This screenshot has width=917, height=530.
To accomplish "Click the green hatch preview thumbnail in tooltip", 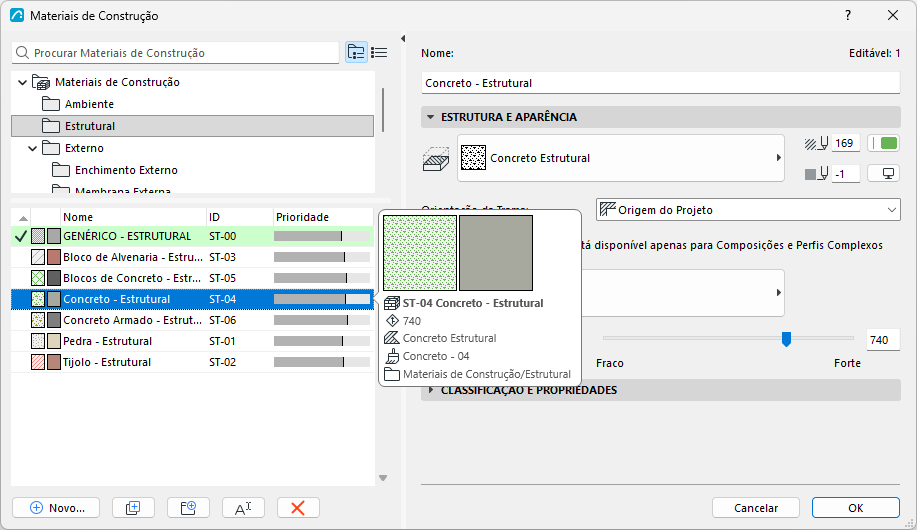I will click(x=420, y=253).
